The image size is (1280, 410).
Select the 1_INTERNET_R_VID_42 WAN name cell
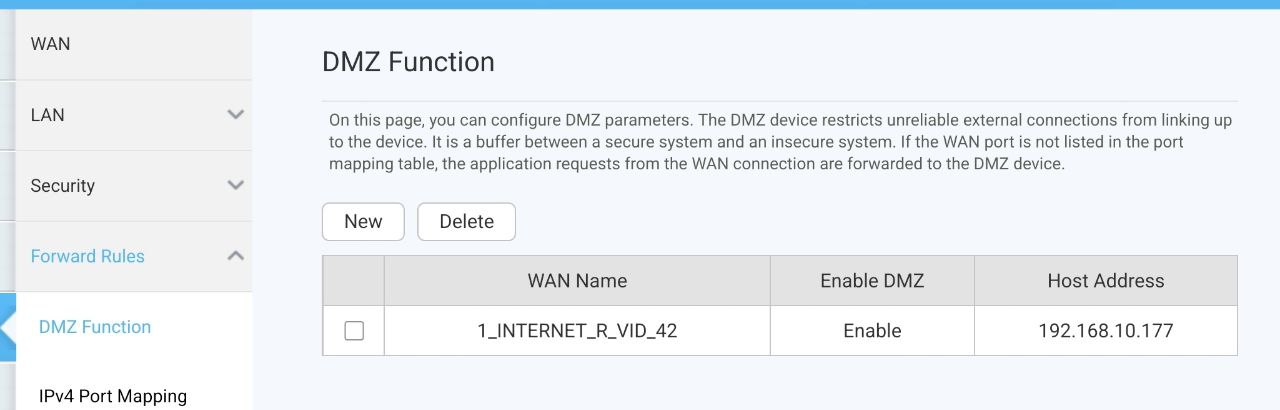pos(577,331)
